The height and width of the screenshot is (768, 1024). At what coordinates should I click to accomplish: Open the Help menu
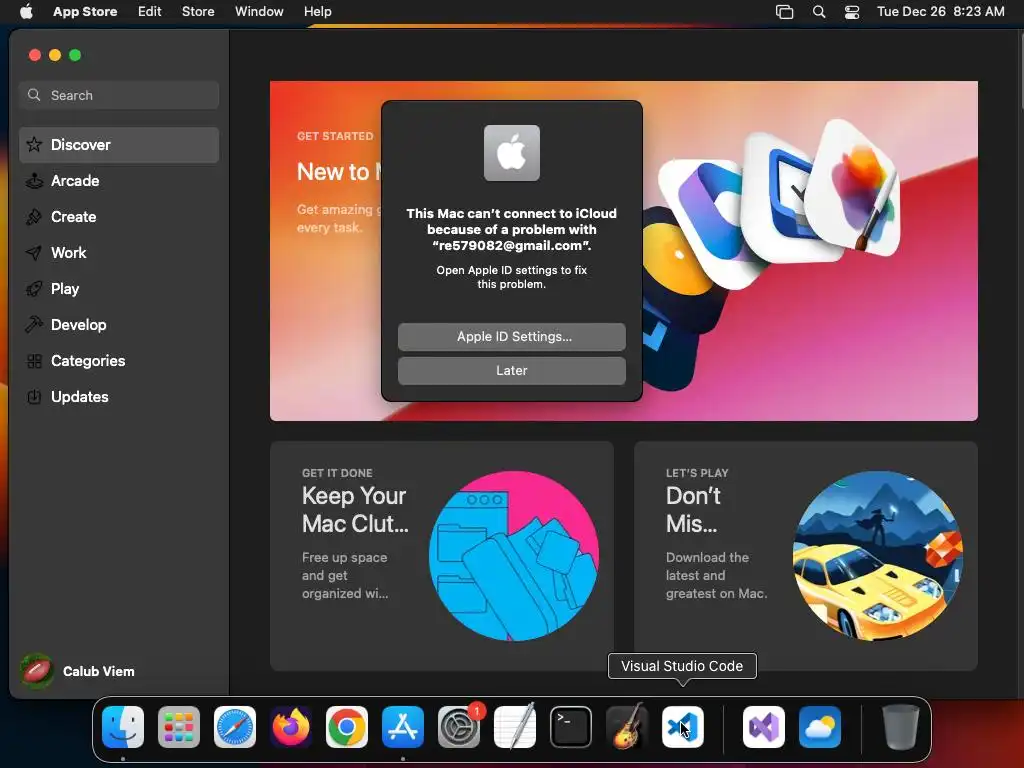(x=317, y=12)
